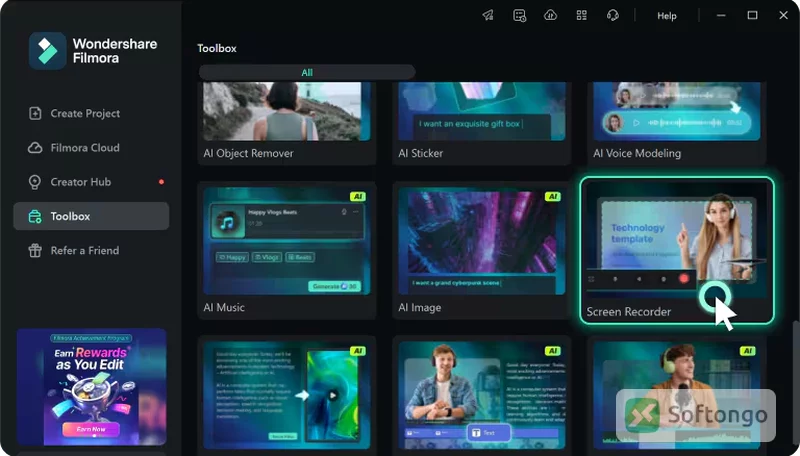Click the paper plane send icon
Screen dimensions: 800x456
[x=488, y=15]
